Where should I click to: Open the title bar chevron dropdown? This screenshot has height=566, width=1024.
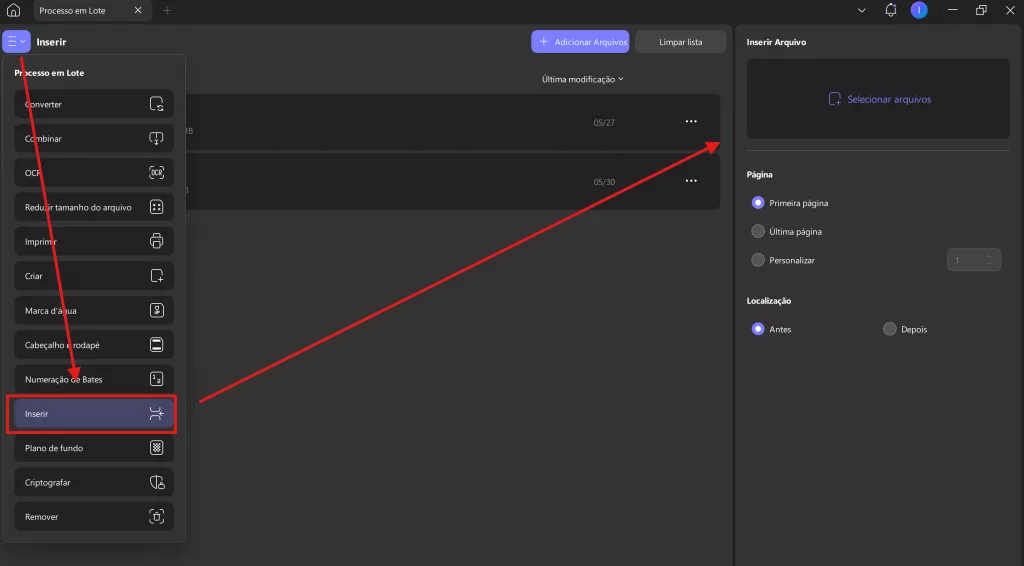click(861, 10)
